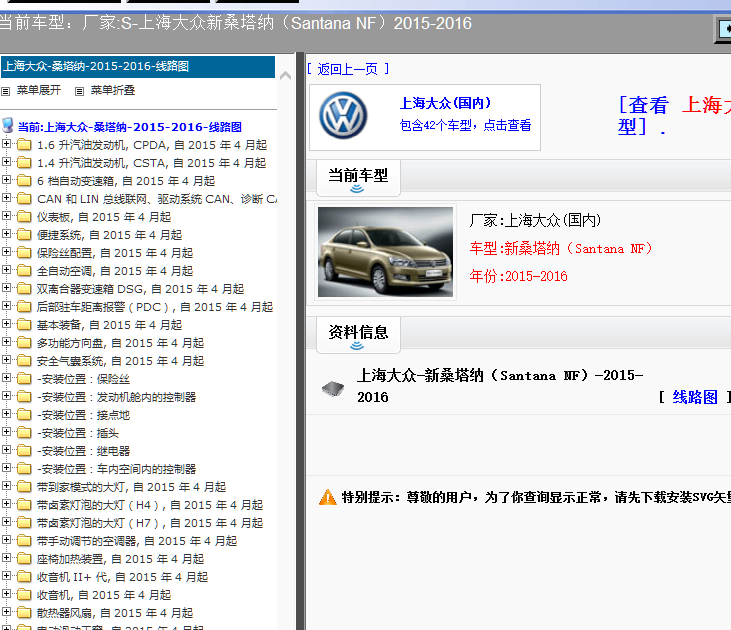Click 厂家:上海大众(国内) text
The image size is (731, 630).
click(535, 220)
